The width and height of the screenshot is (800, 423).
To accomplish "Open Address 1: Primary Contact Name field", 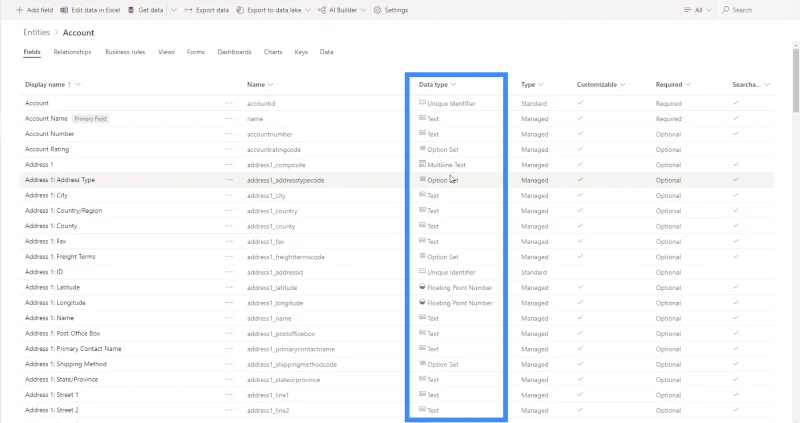I will coord(73,349).
